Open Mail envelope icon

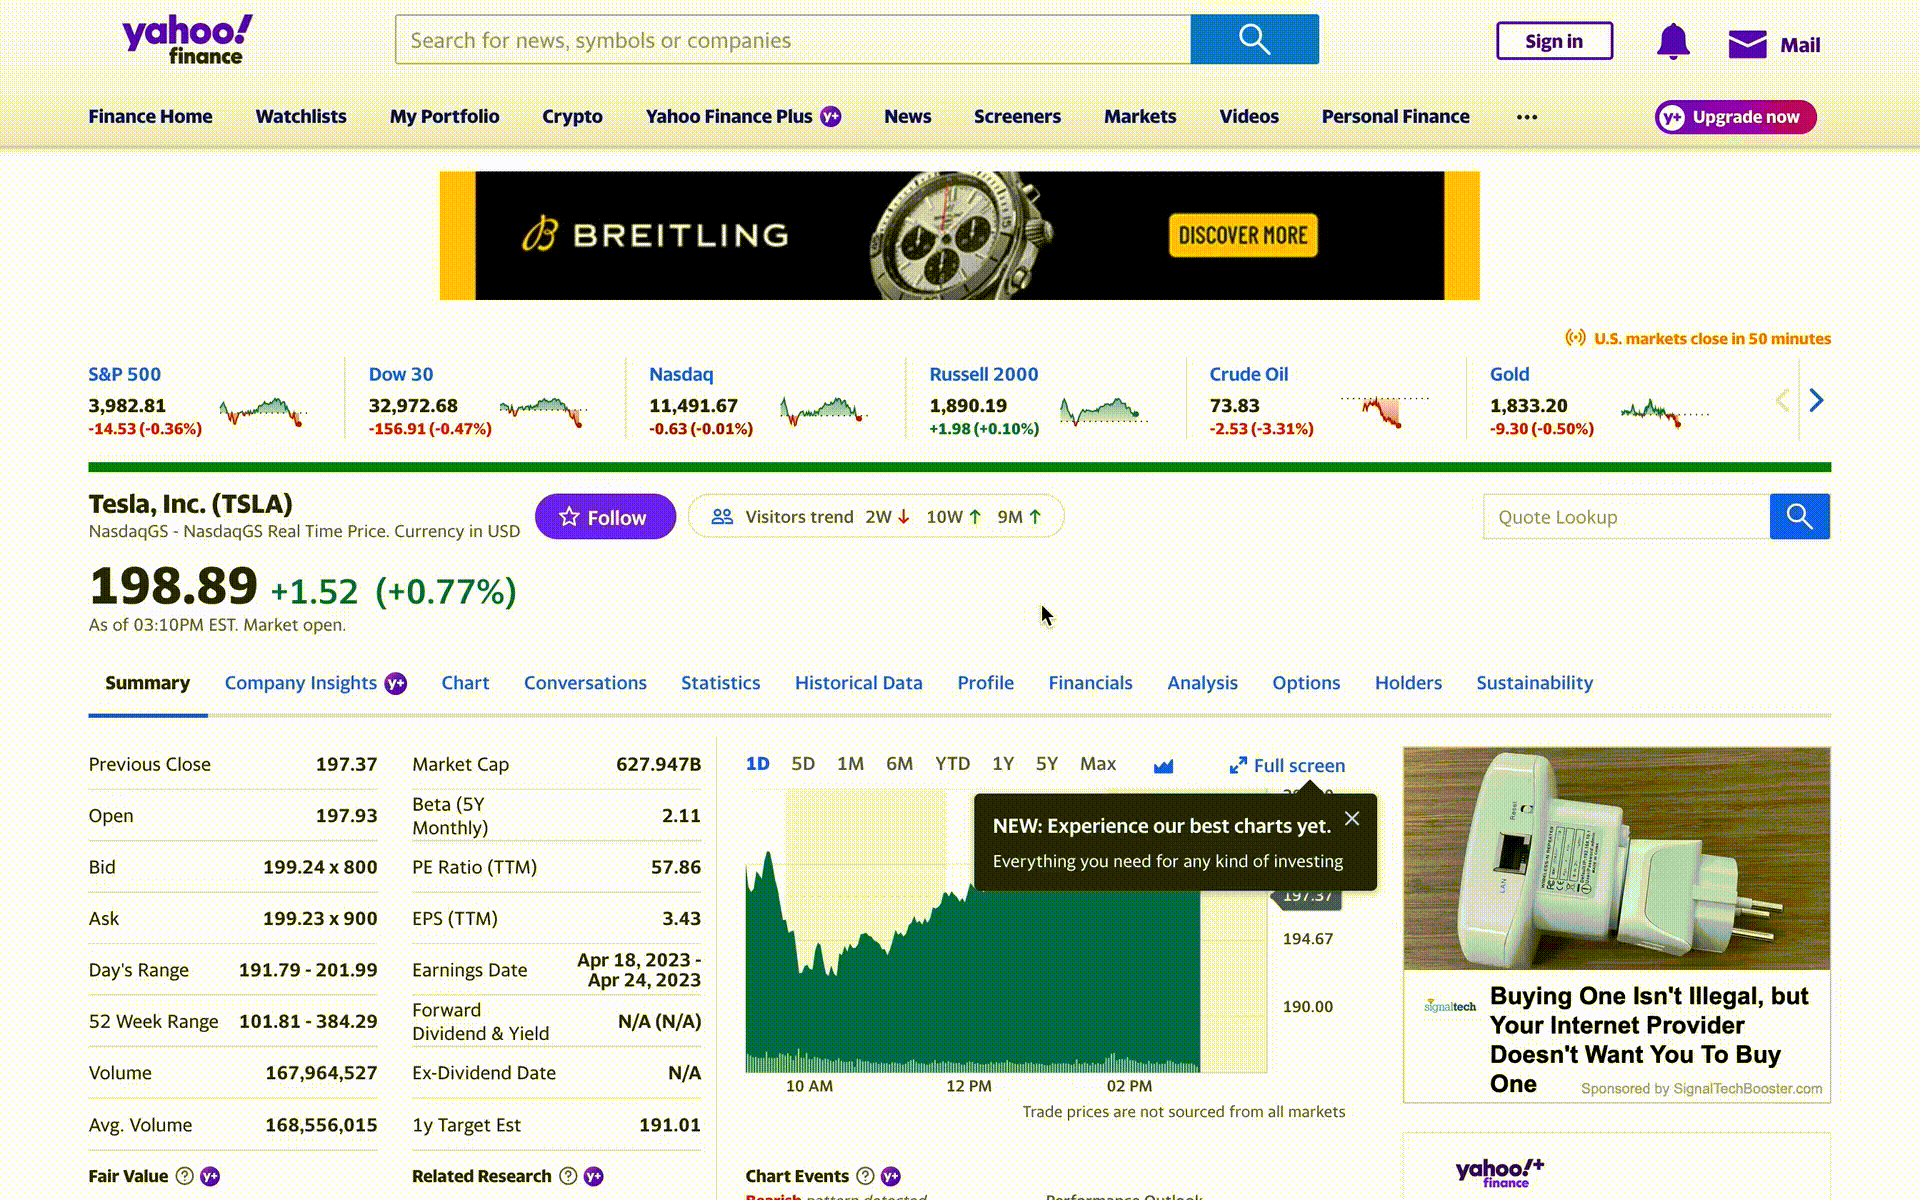pos(1747,44)
